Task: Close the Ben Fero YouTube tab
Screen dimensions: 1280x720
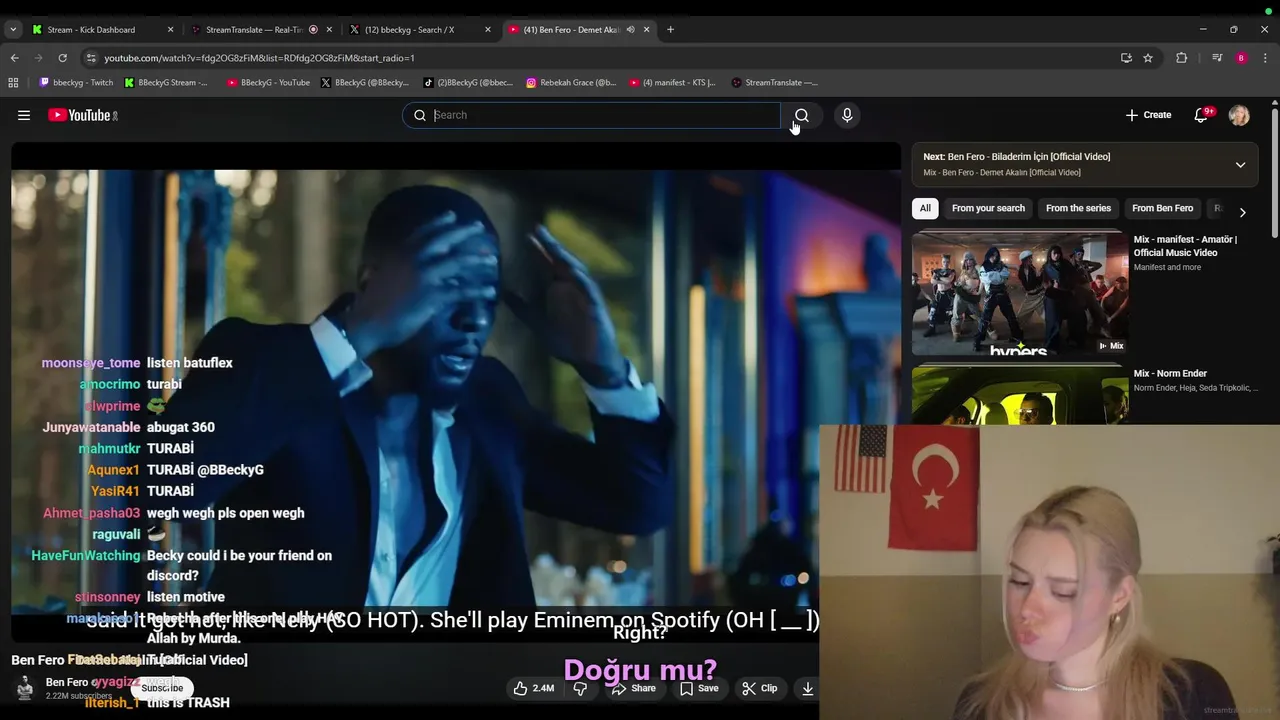Action: tap(646, 30)
